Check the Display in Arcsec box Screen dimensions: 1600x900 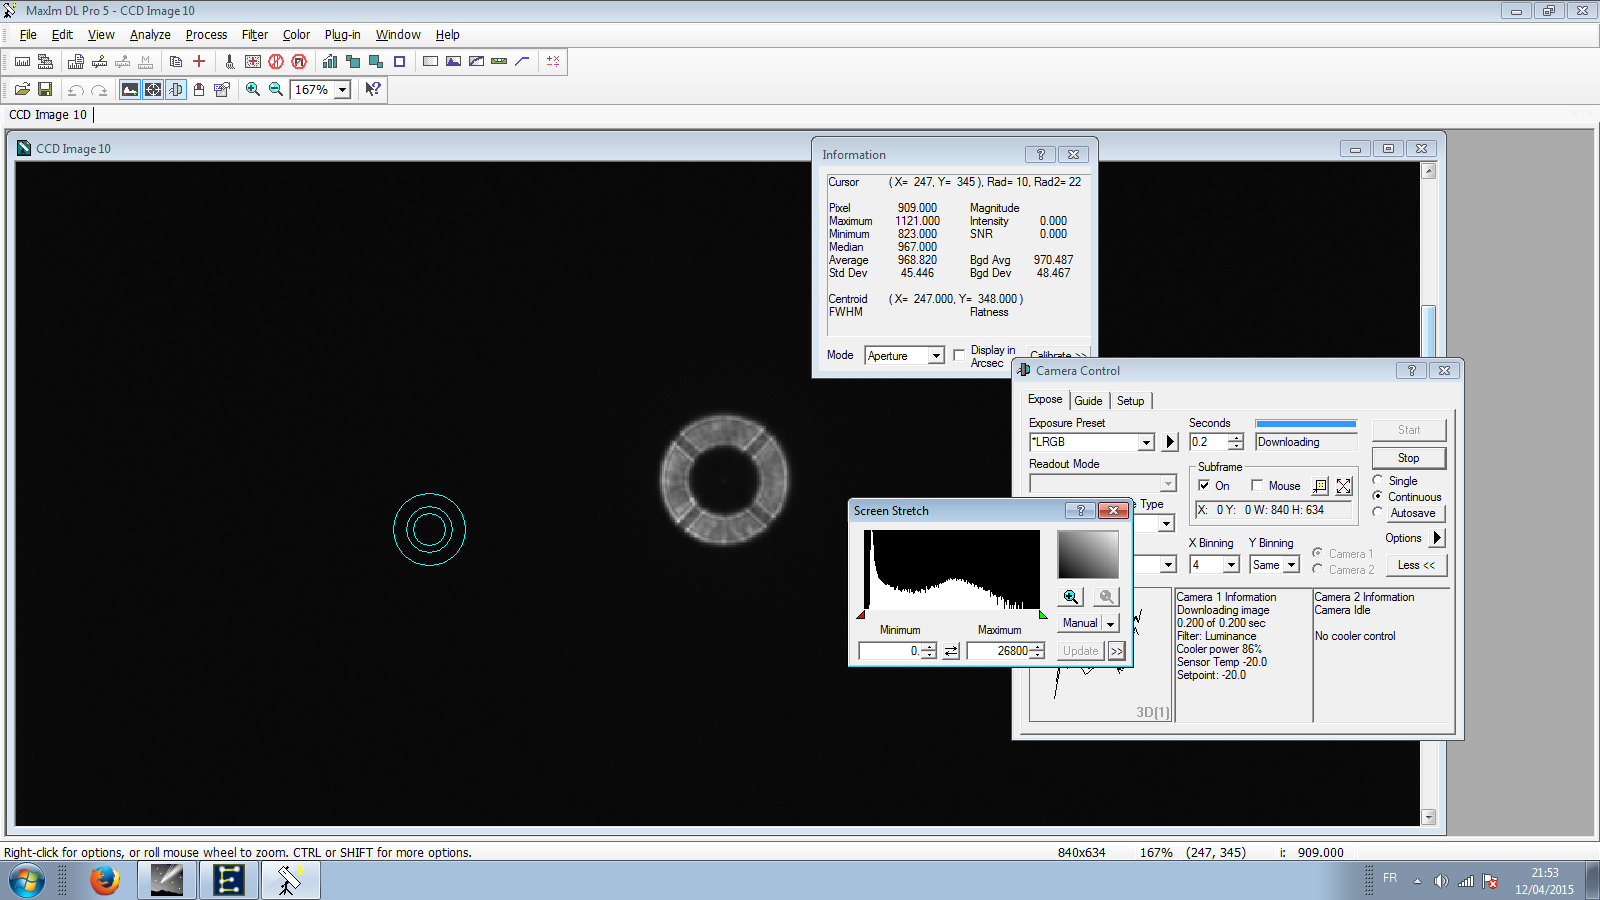coord(959,355)
